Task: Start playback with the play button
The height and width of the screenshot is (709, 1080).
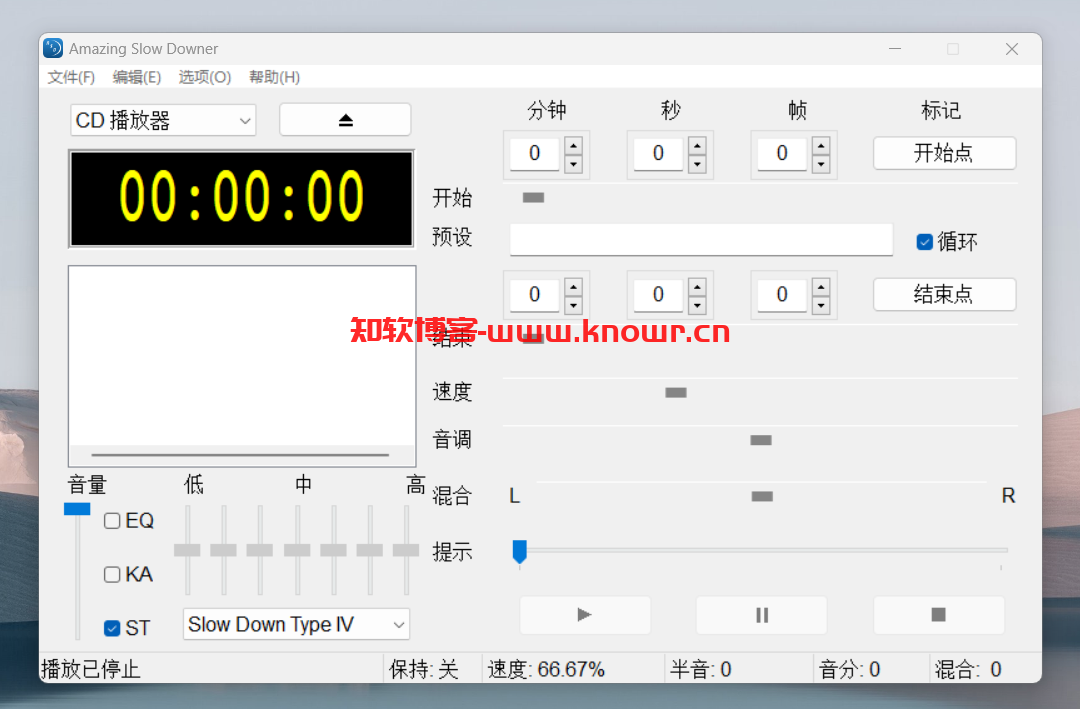Action: click(585, 615)
